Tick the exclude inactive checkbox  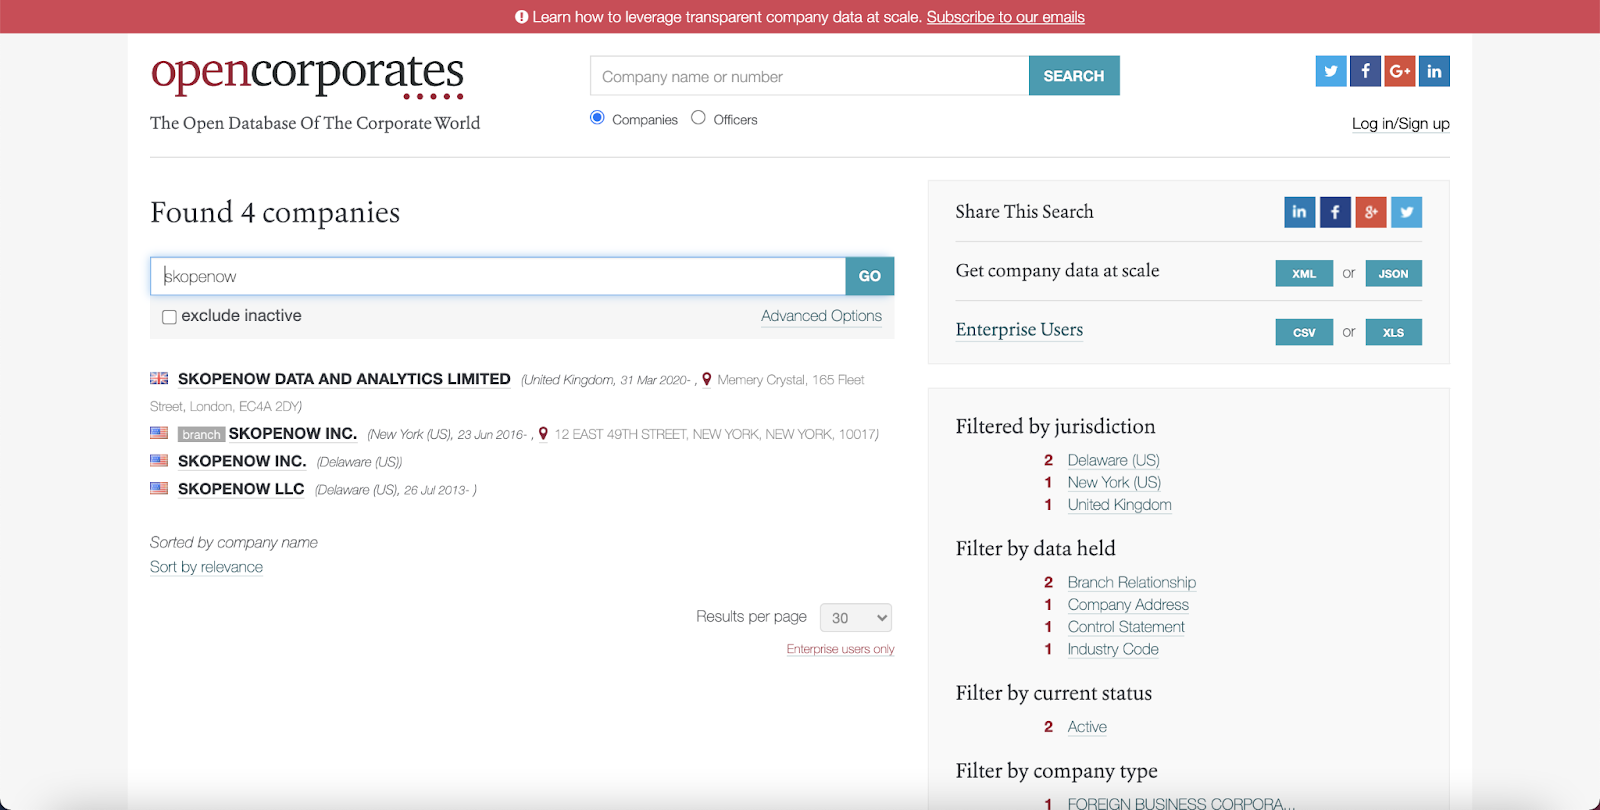tap(169, 317)
